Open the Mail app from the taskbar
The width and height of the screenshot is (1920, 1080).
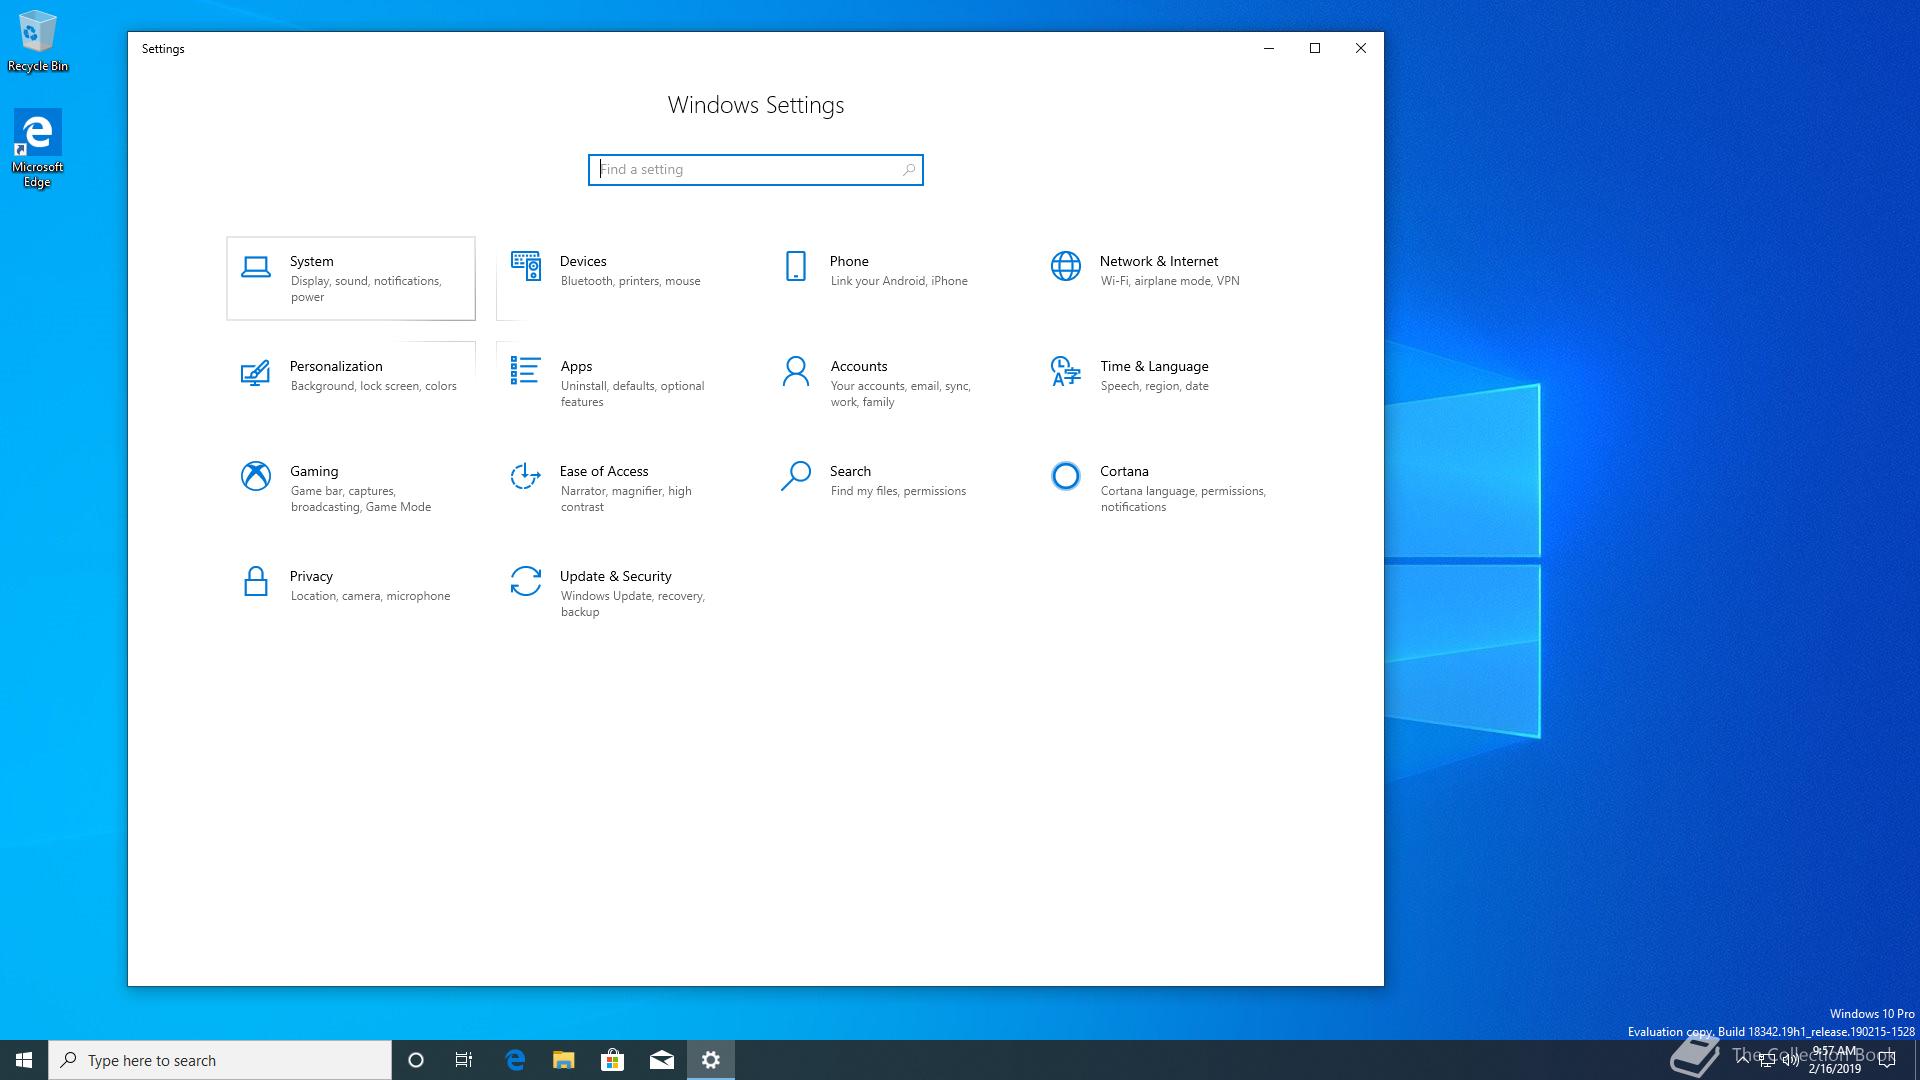(662, 1060)
